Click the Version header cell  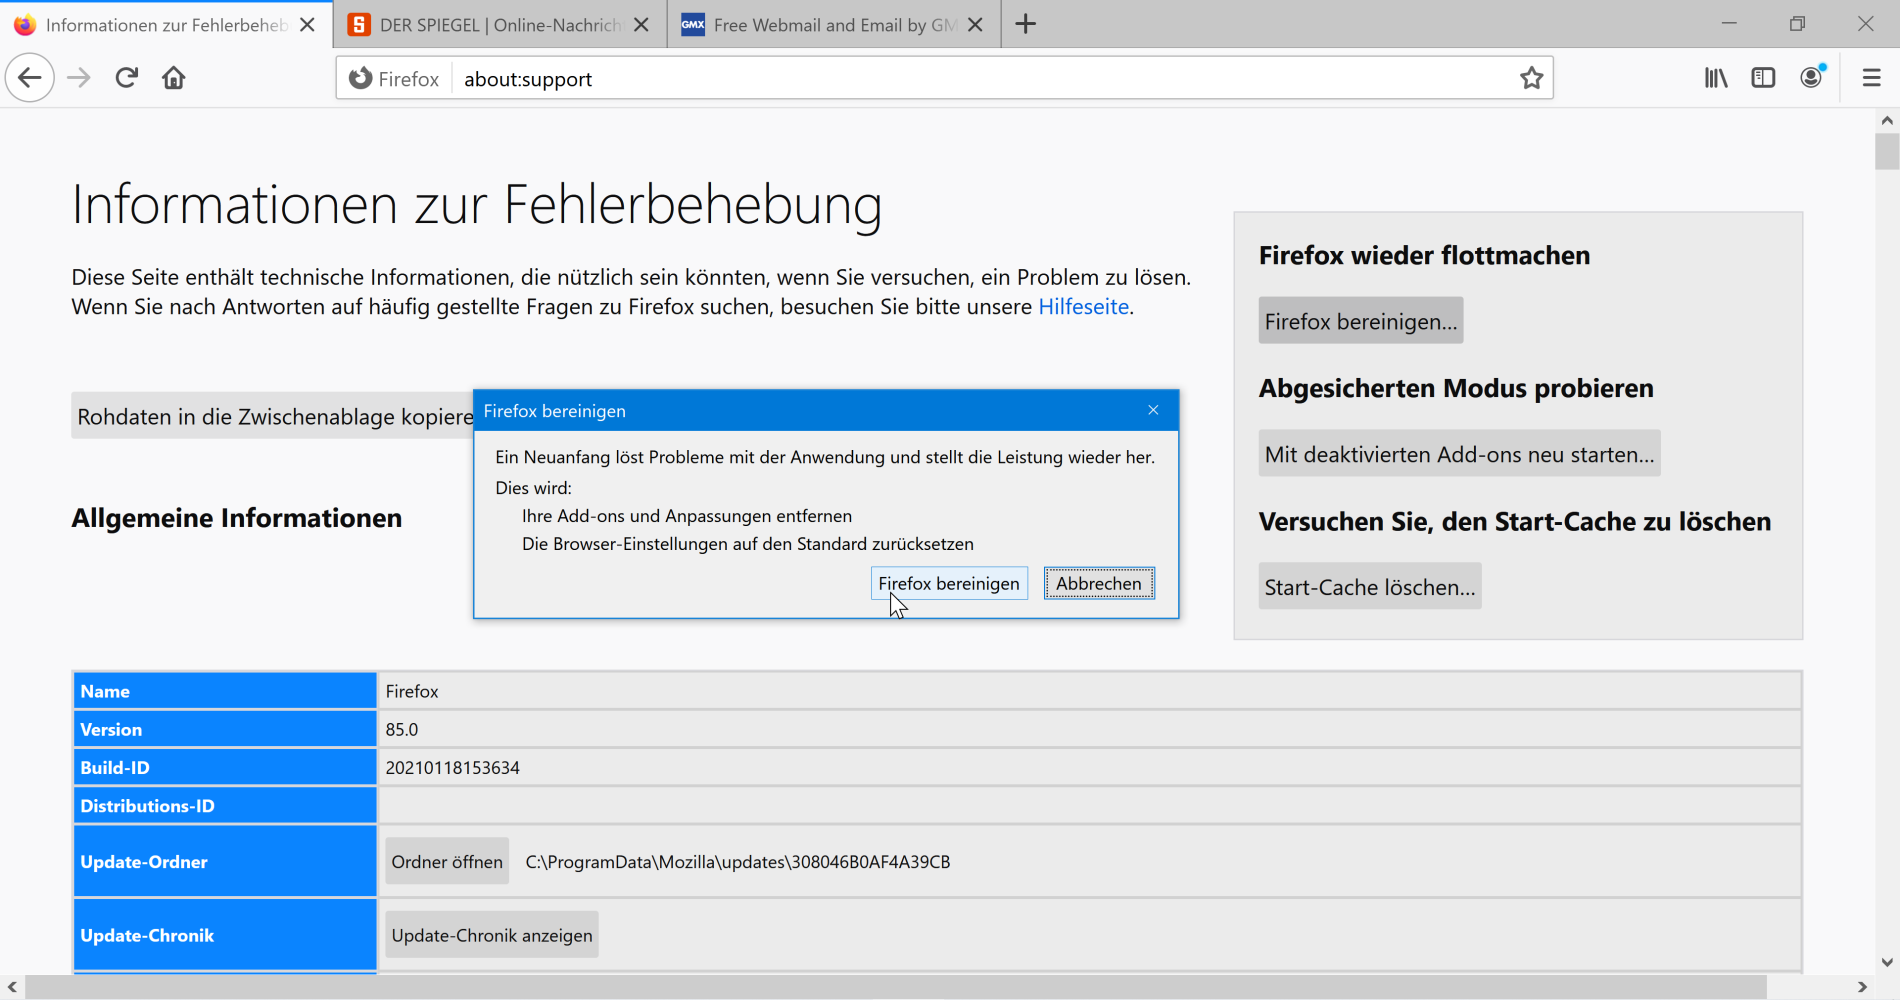click(x=225, y=730)
